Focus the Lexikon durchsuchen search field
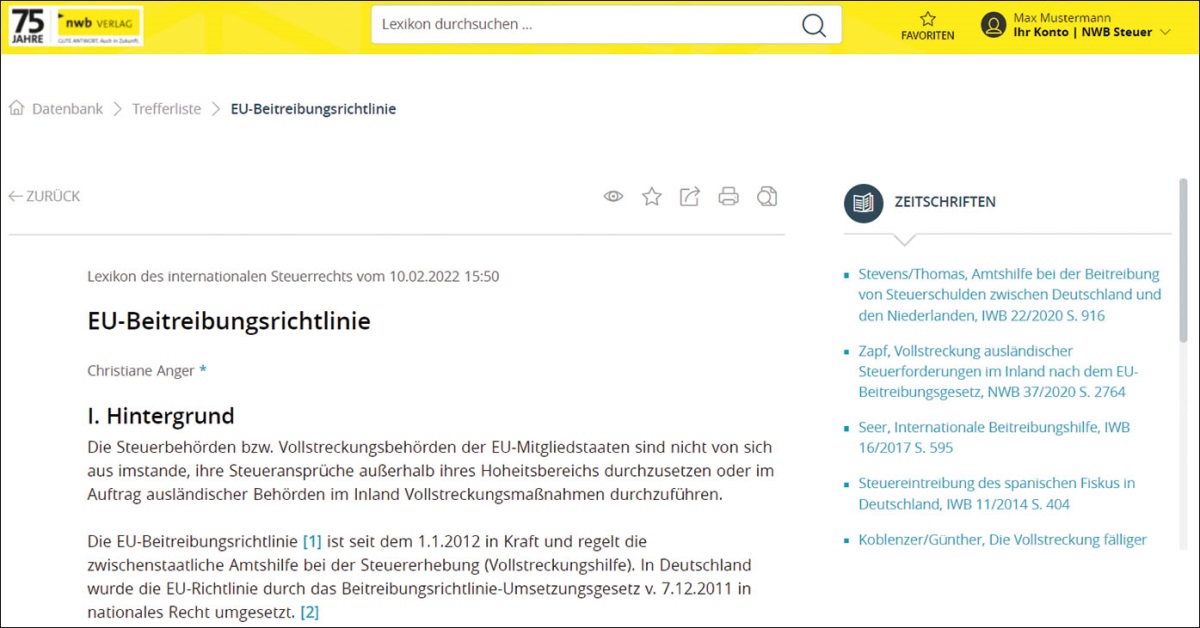The image size is (1200, 628). (x=585, y=25)
